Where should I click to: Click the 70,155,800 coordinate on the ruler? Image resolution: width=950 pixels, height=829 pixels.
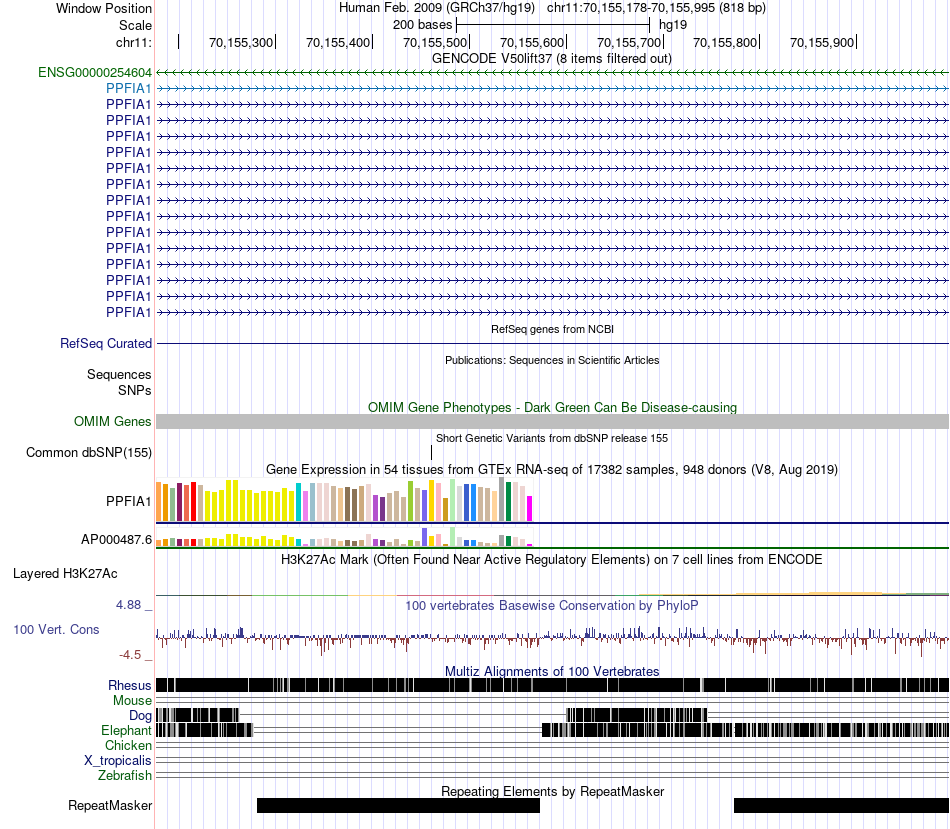[725, 42]
